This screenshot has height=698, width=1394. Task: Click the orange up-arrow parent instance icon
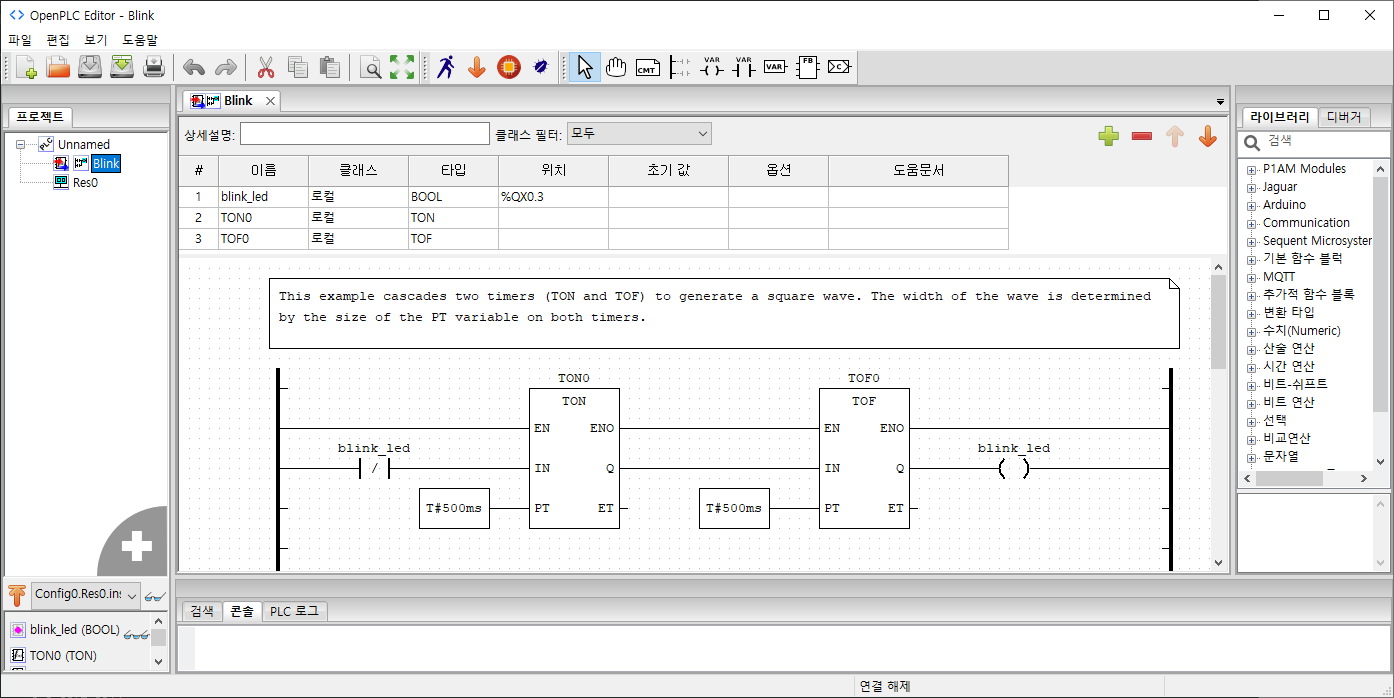(16, 595)
